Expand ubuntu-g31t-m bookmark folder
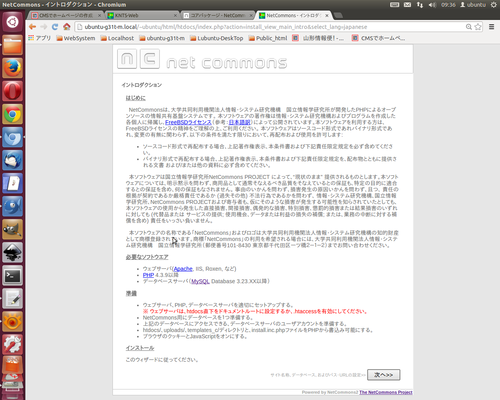 pos(162,38)
